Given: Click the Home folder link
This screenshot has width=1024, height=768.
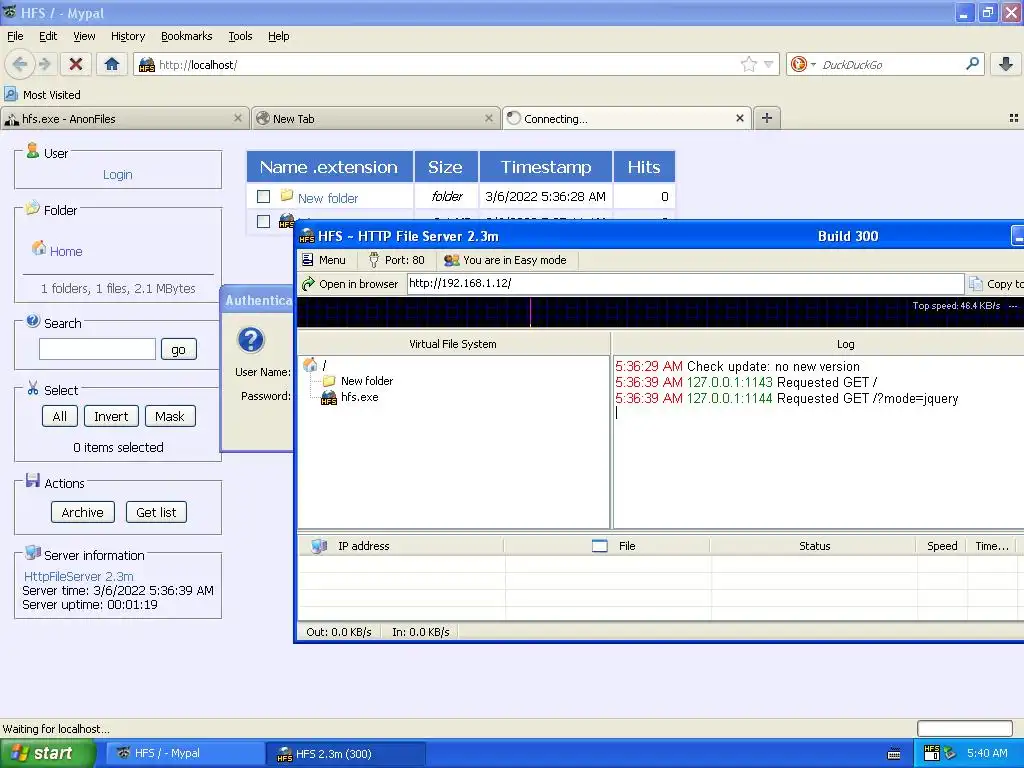Looking at the screenshot, I should 66,251.
